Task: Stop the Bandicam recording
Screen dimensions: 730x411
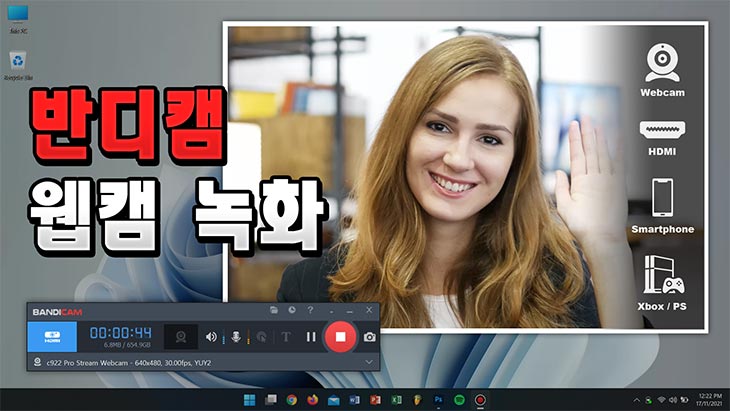Action: pos(340,337)
